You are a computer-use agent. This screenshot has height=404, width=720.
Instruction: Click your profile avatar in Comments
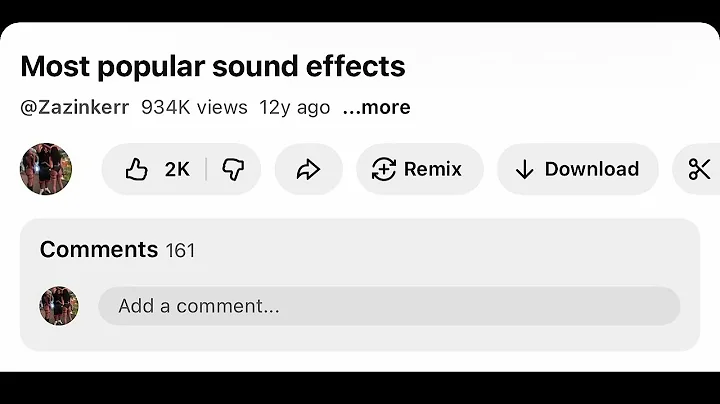coord(59,306)
